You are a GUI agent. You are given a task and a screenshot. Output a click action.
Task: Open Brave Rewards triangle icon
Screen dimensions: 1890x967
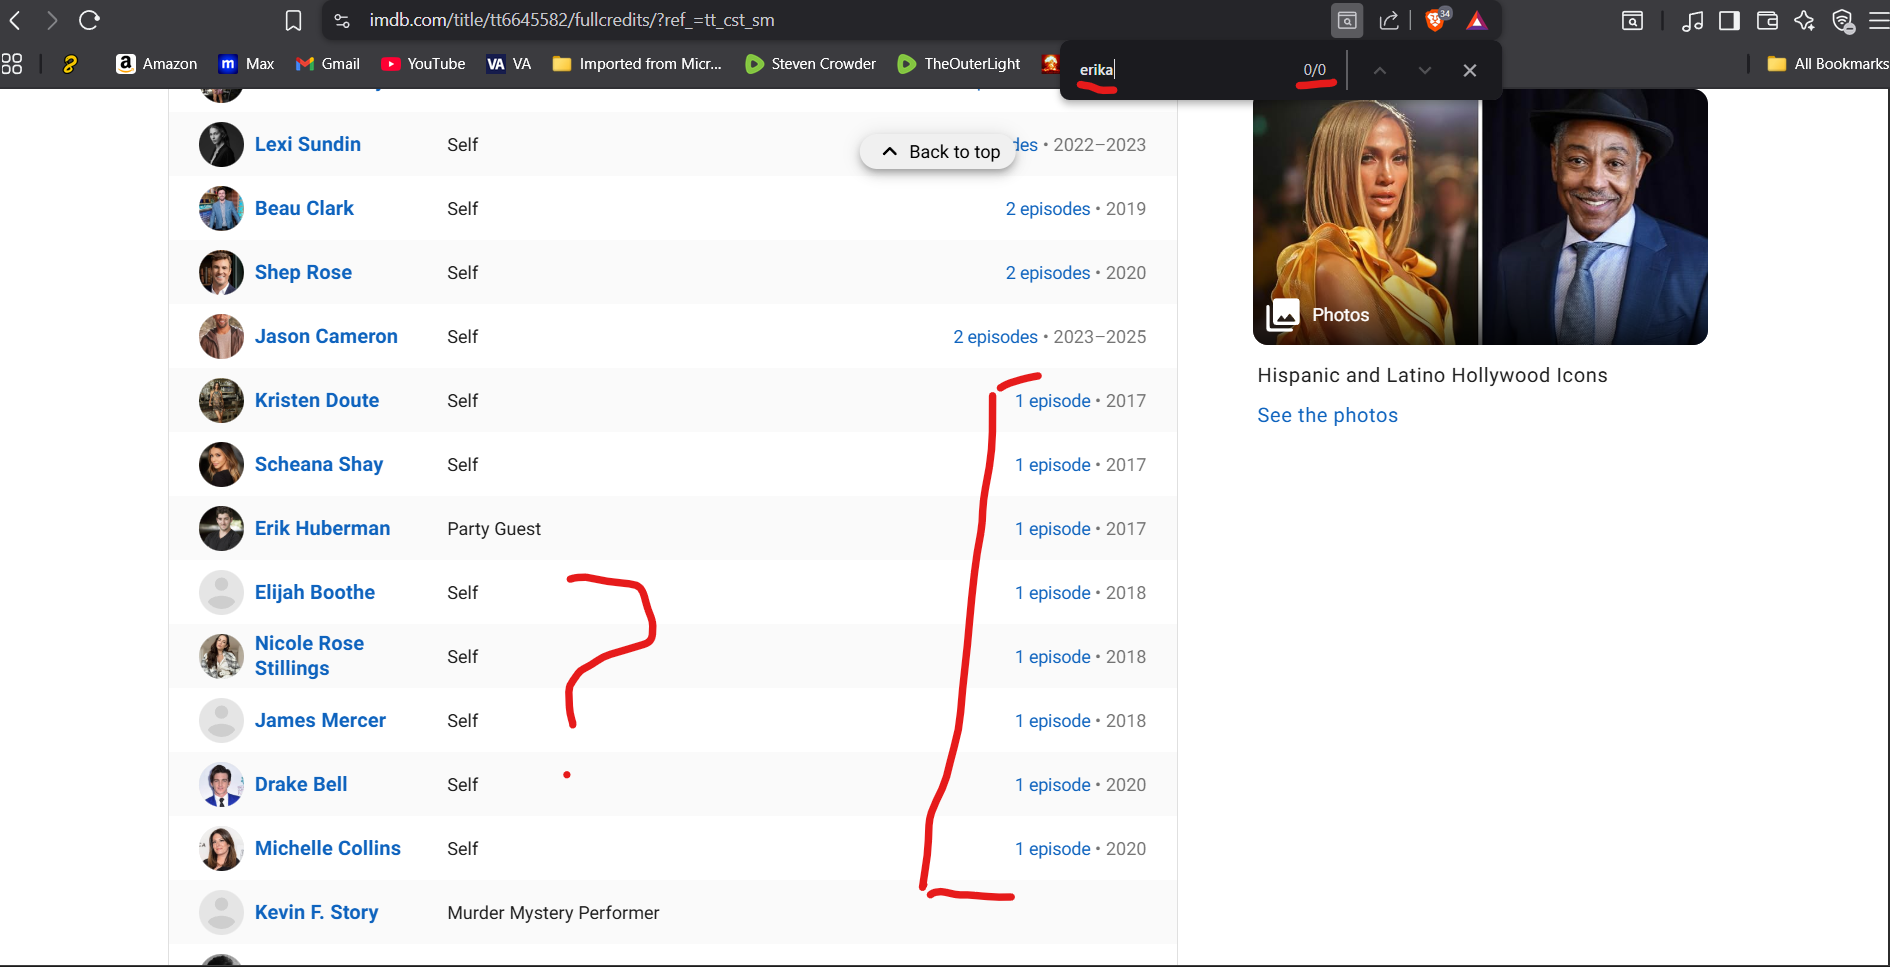(1477, 20)
